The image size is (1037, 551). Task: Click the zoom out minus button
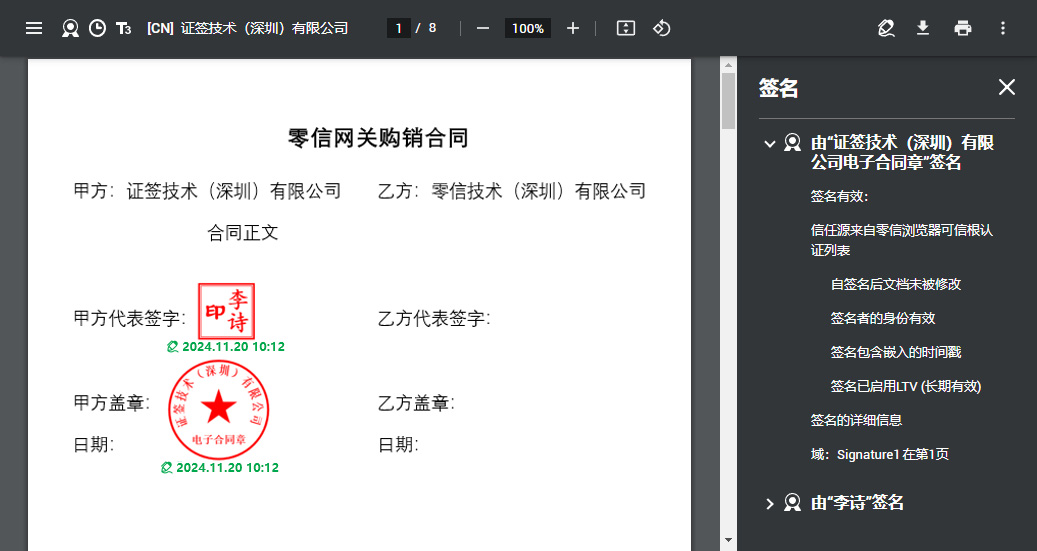pos(483,28)
